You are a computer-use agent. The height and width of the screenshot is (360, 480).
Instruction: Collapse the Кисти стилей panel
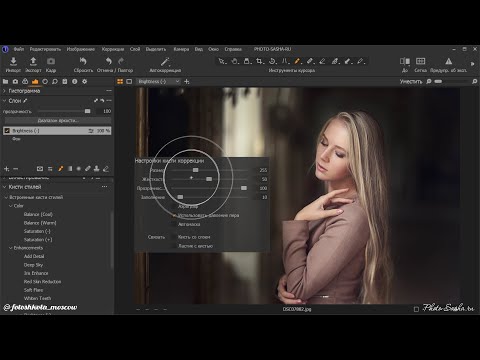click(x=4, y=187)
